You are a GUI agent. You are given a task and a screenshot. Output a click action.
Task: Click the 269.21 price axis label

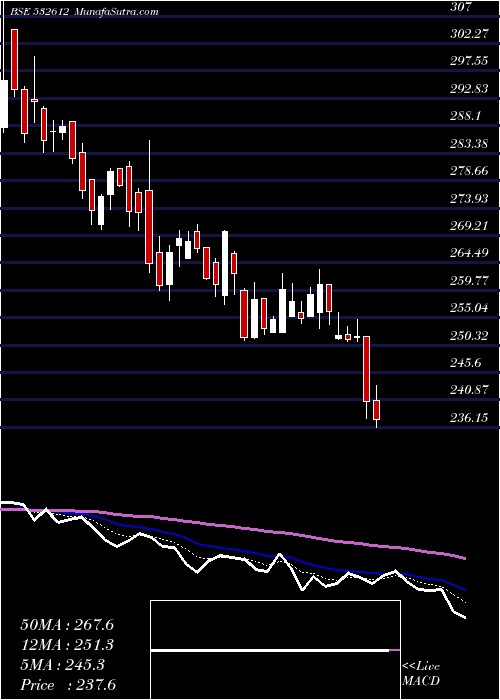(470, 225)
